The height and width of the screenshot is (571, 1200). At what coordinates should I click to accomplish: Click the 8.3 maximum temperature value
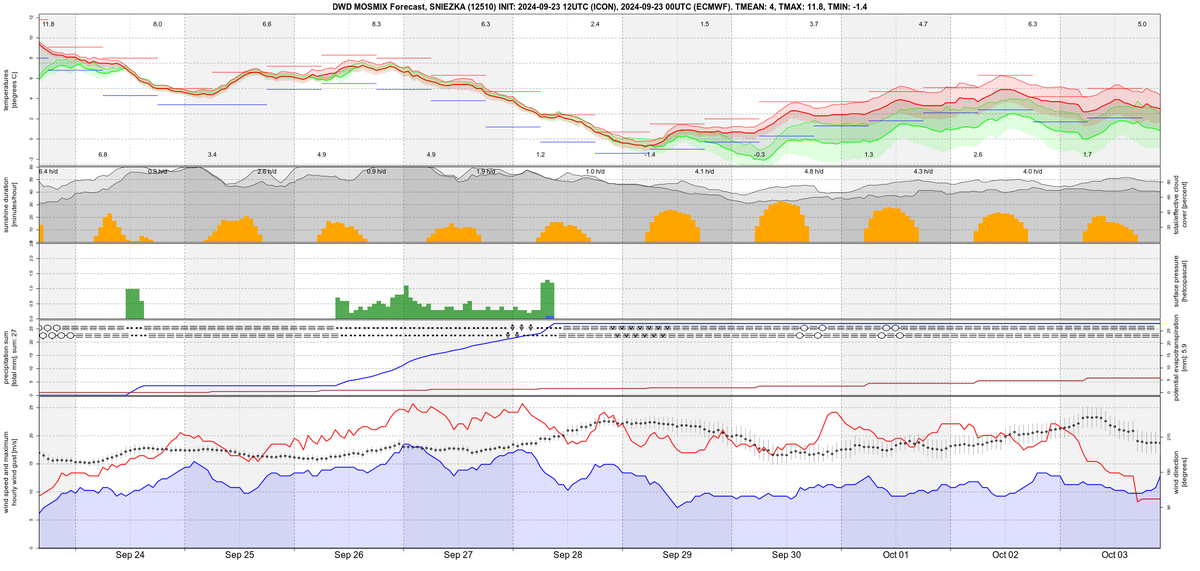tap(376, 23)
